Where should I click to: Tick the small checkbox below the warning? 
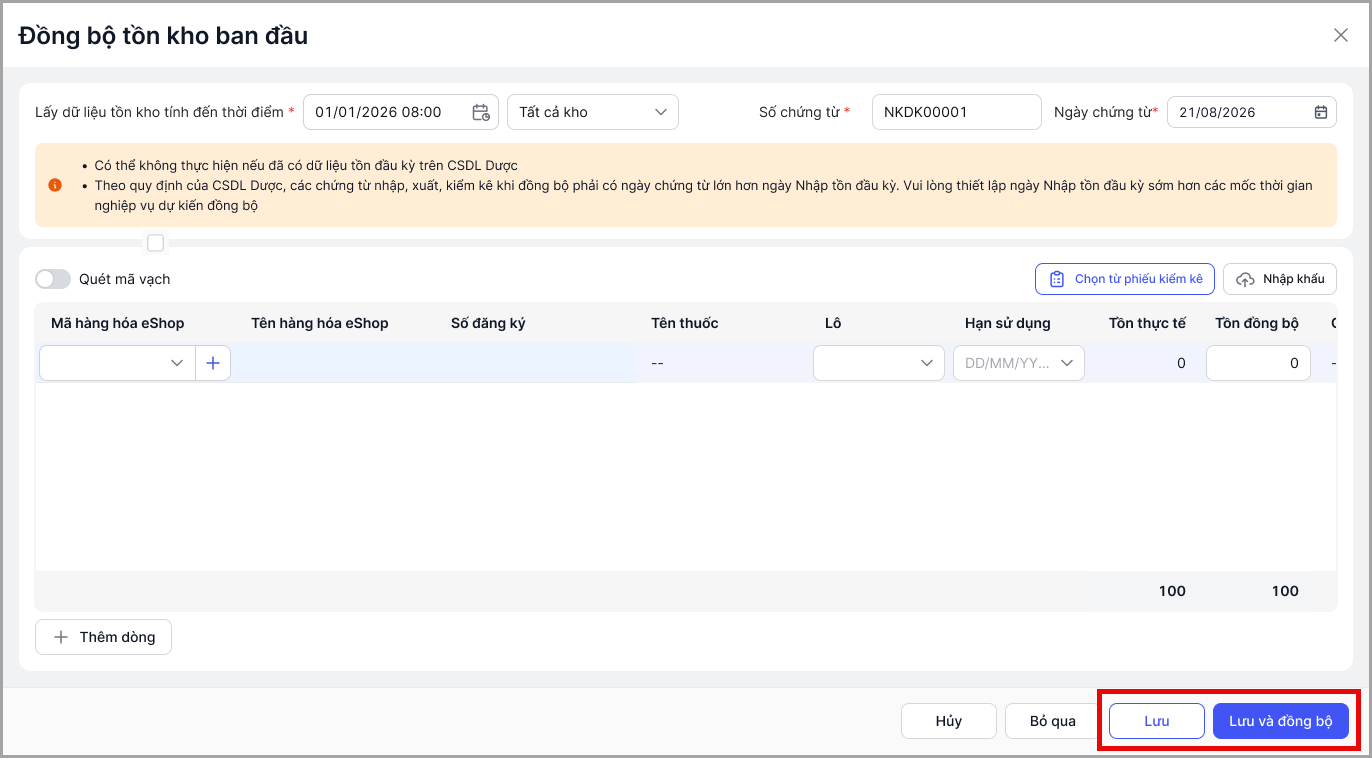(x=155, y=243)
